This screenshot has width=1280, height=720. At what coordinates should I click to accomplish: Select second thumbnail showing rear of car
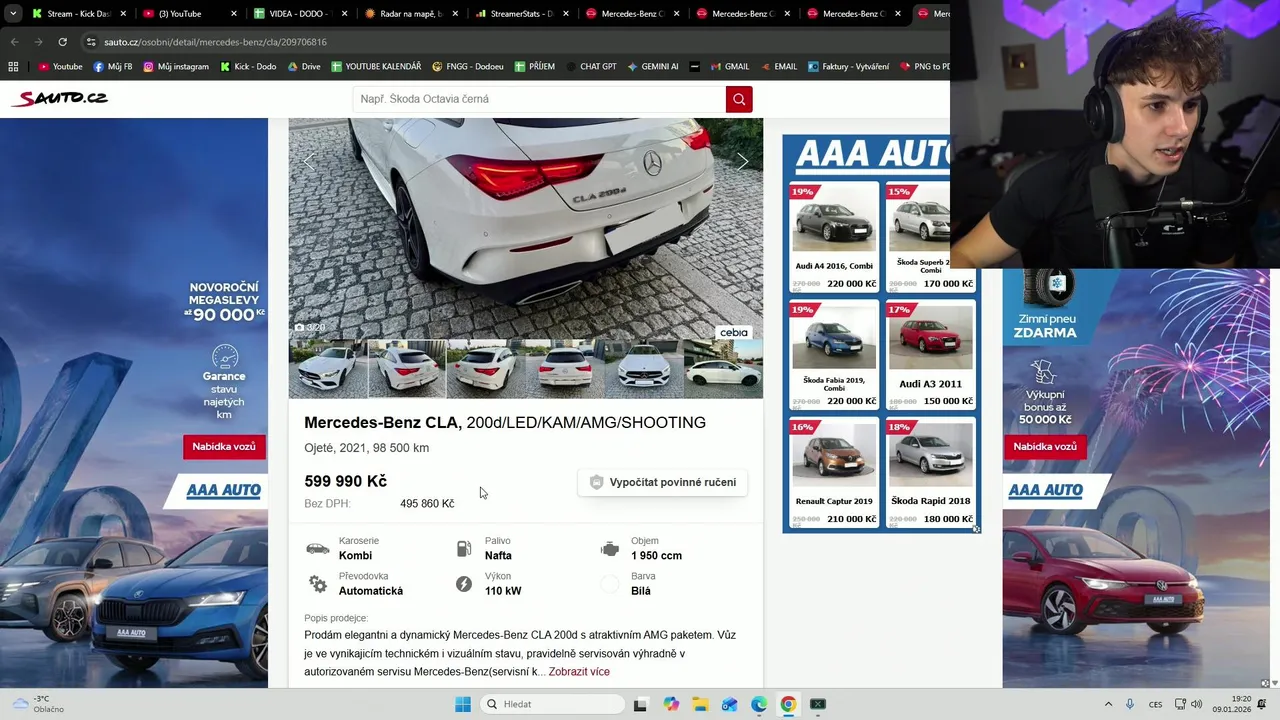pyautogui.click(x=407, y=369)
